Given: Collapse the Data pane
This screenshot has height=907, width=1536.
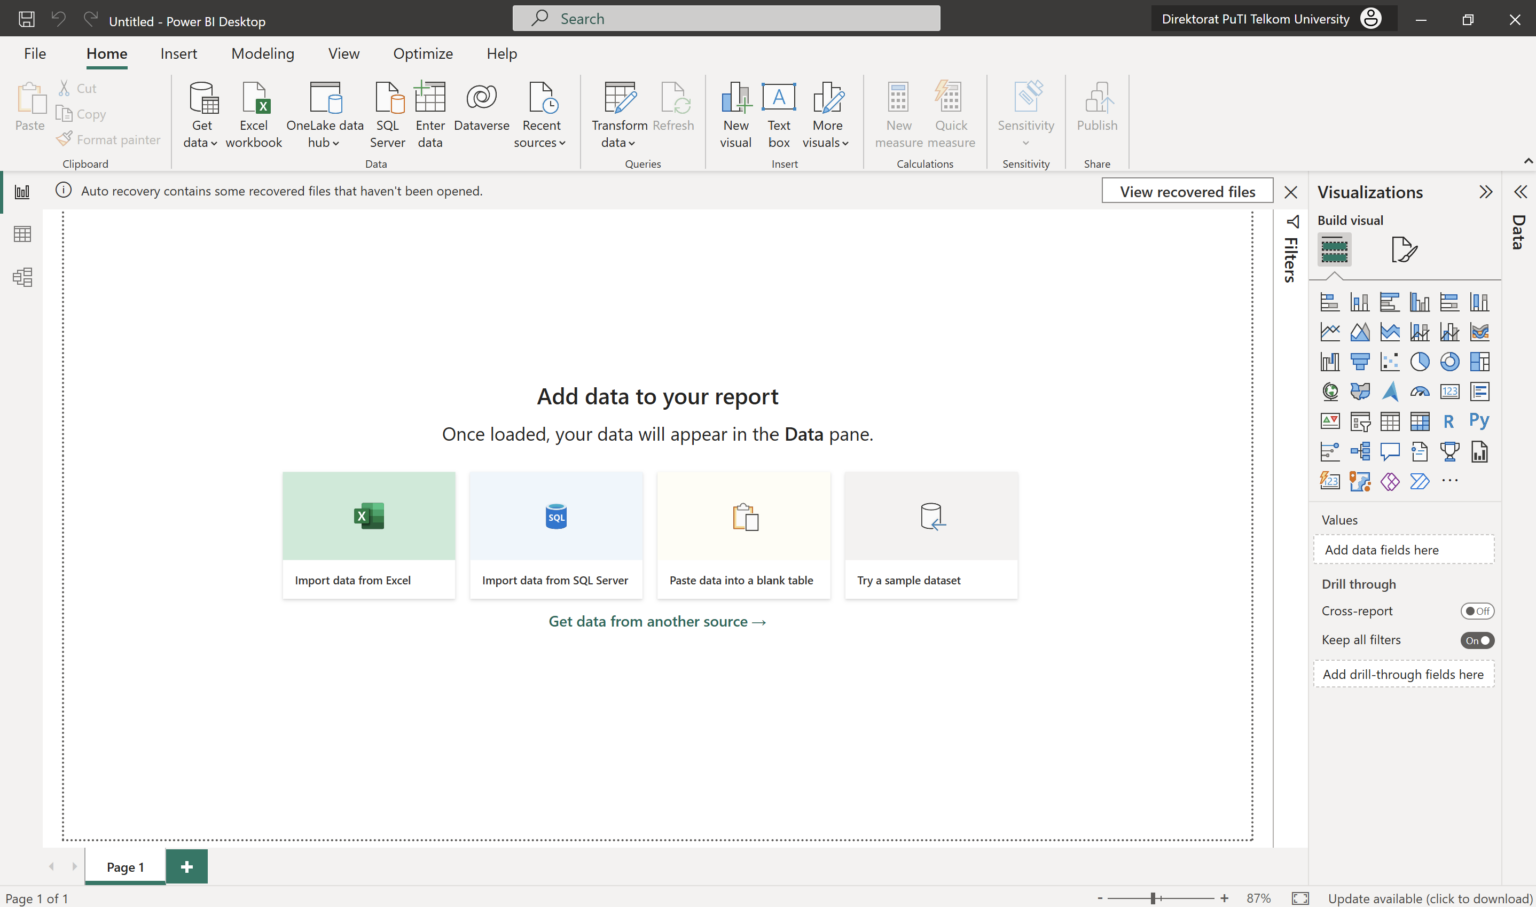Looking at the screenshot, I should pos(1521,192).
